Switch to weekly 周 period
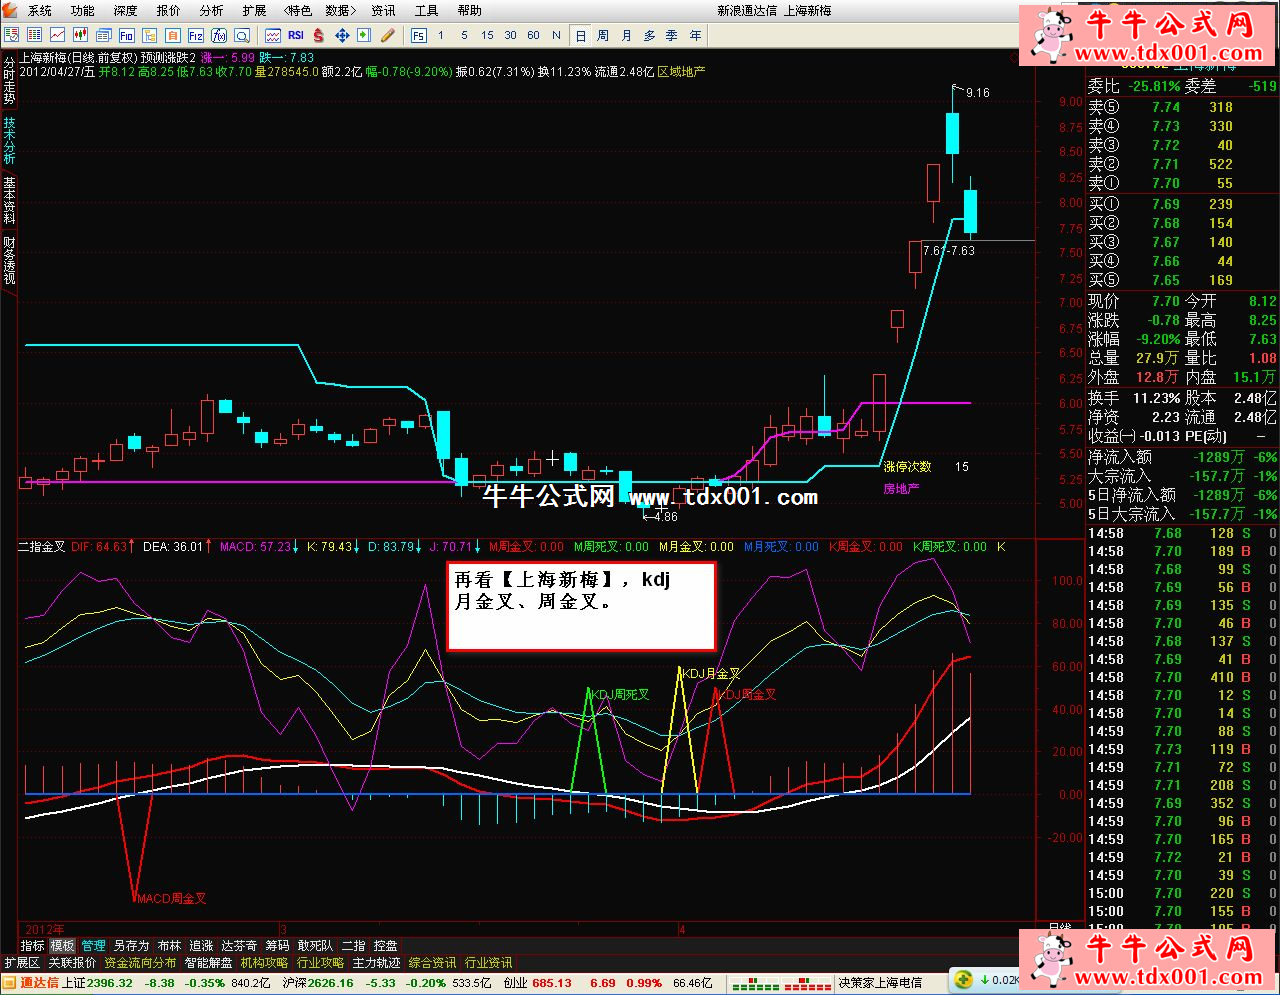This screenshot has height=995, width=1280. pos(603,35)
